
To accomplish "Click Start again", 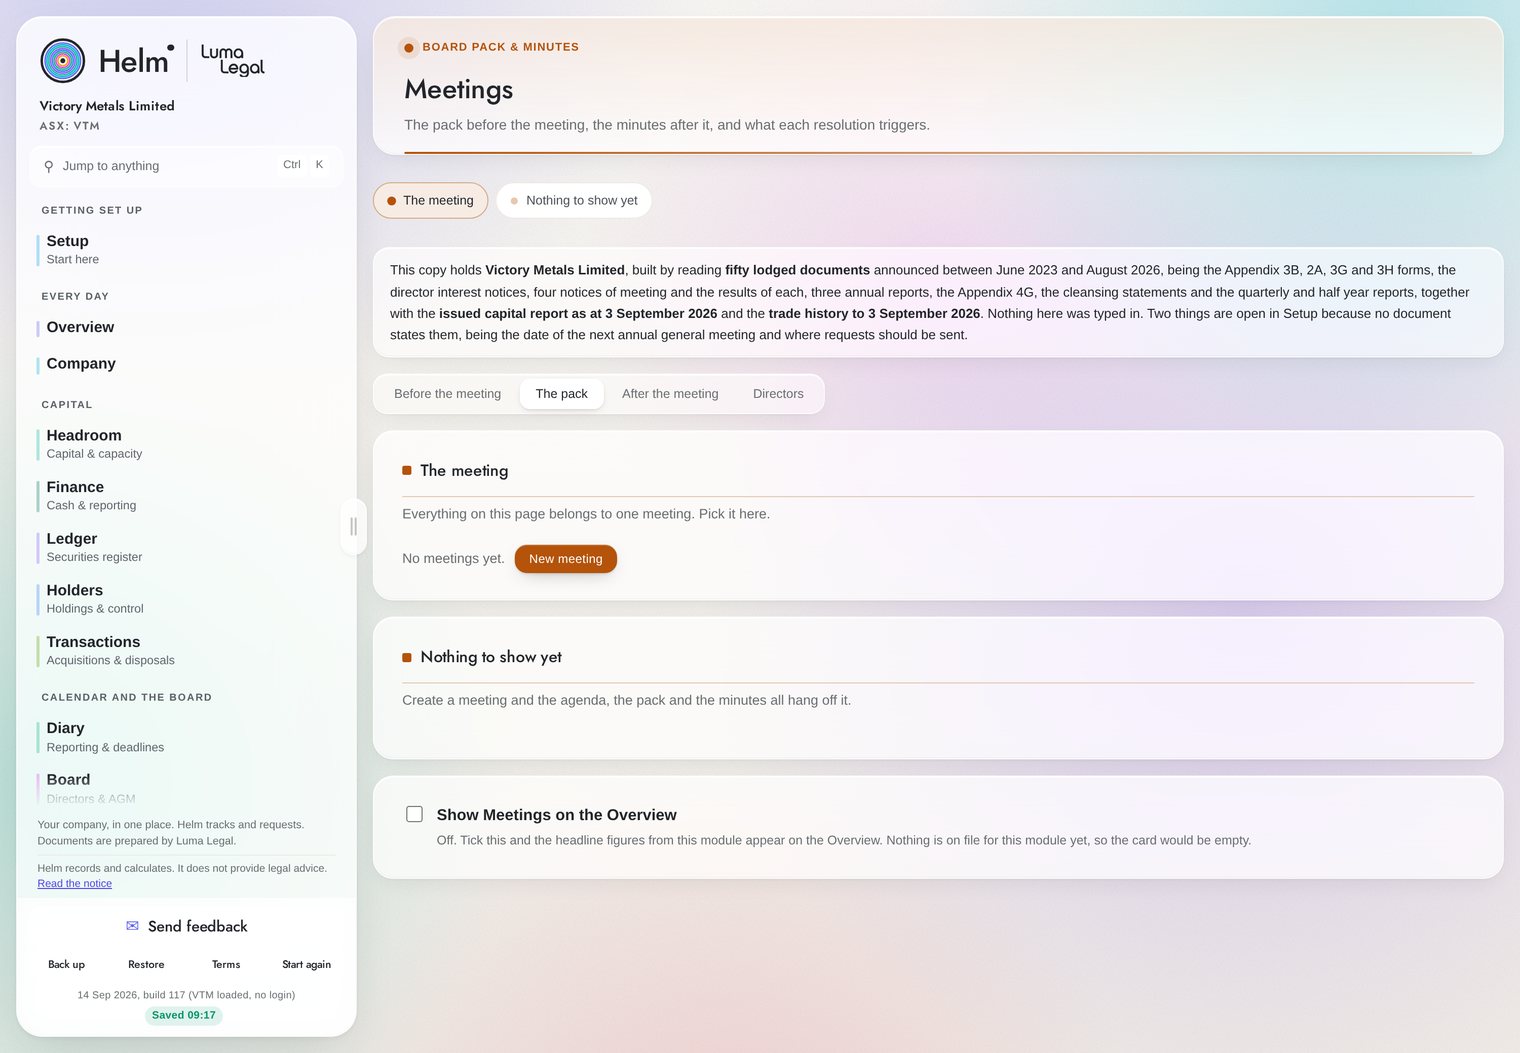I will click(x=306, y=965).
